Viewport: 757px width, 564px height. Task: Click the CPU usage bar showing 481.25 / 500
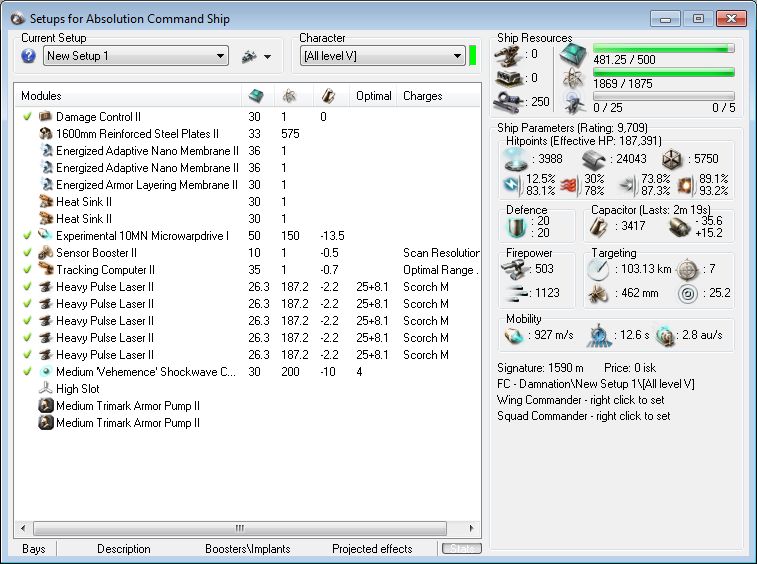click(663, 48)
